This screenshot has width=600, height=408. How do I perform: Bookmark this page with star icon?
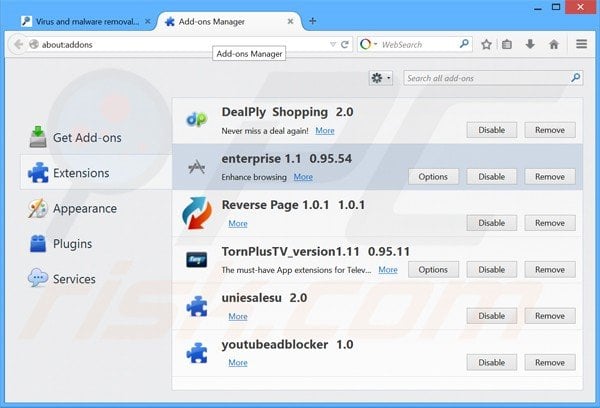pos(486,44)
